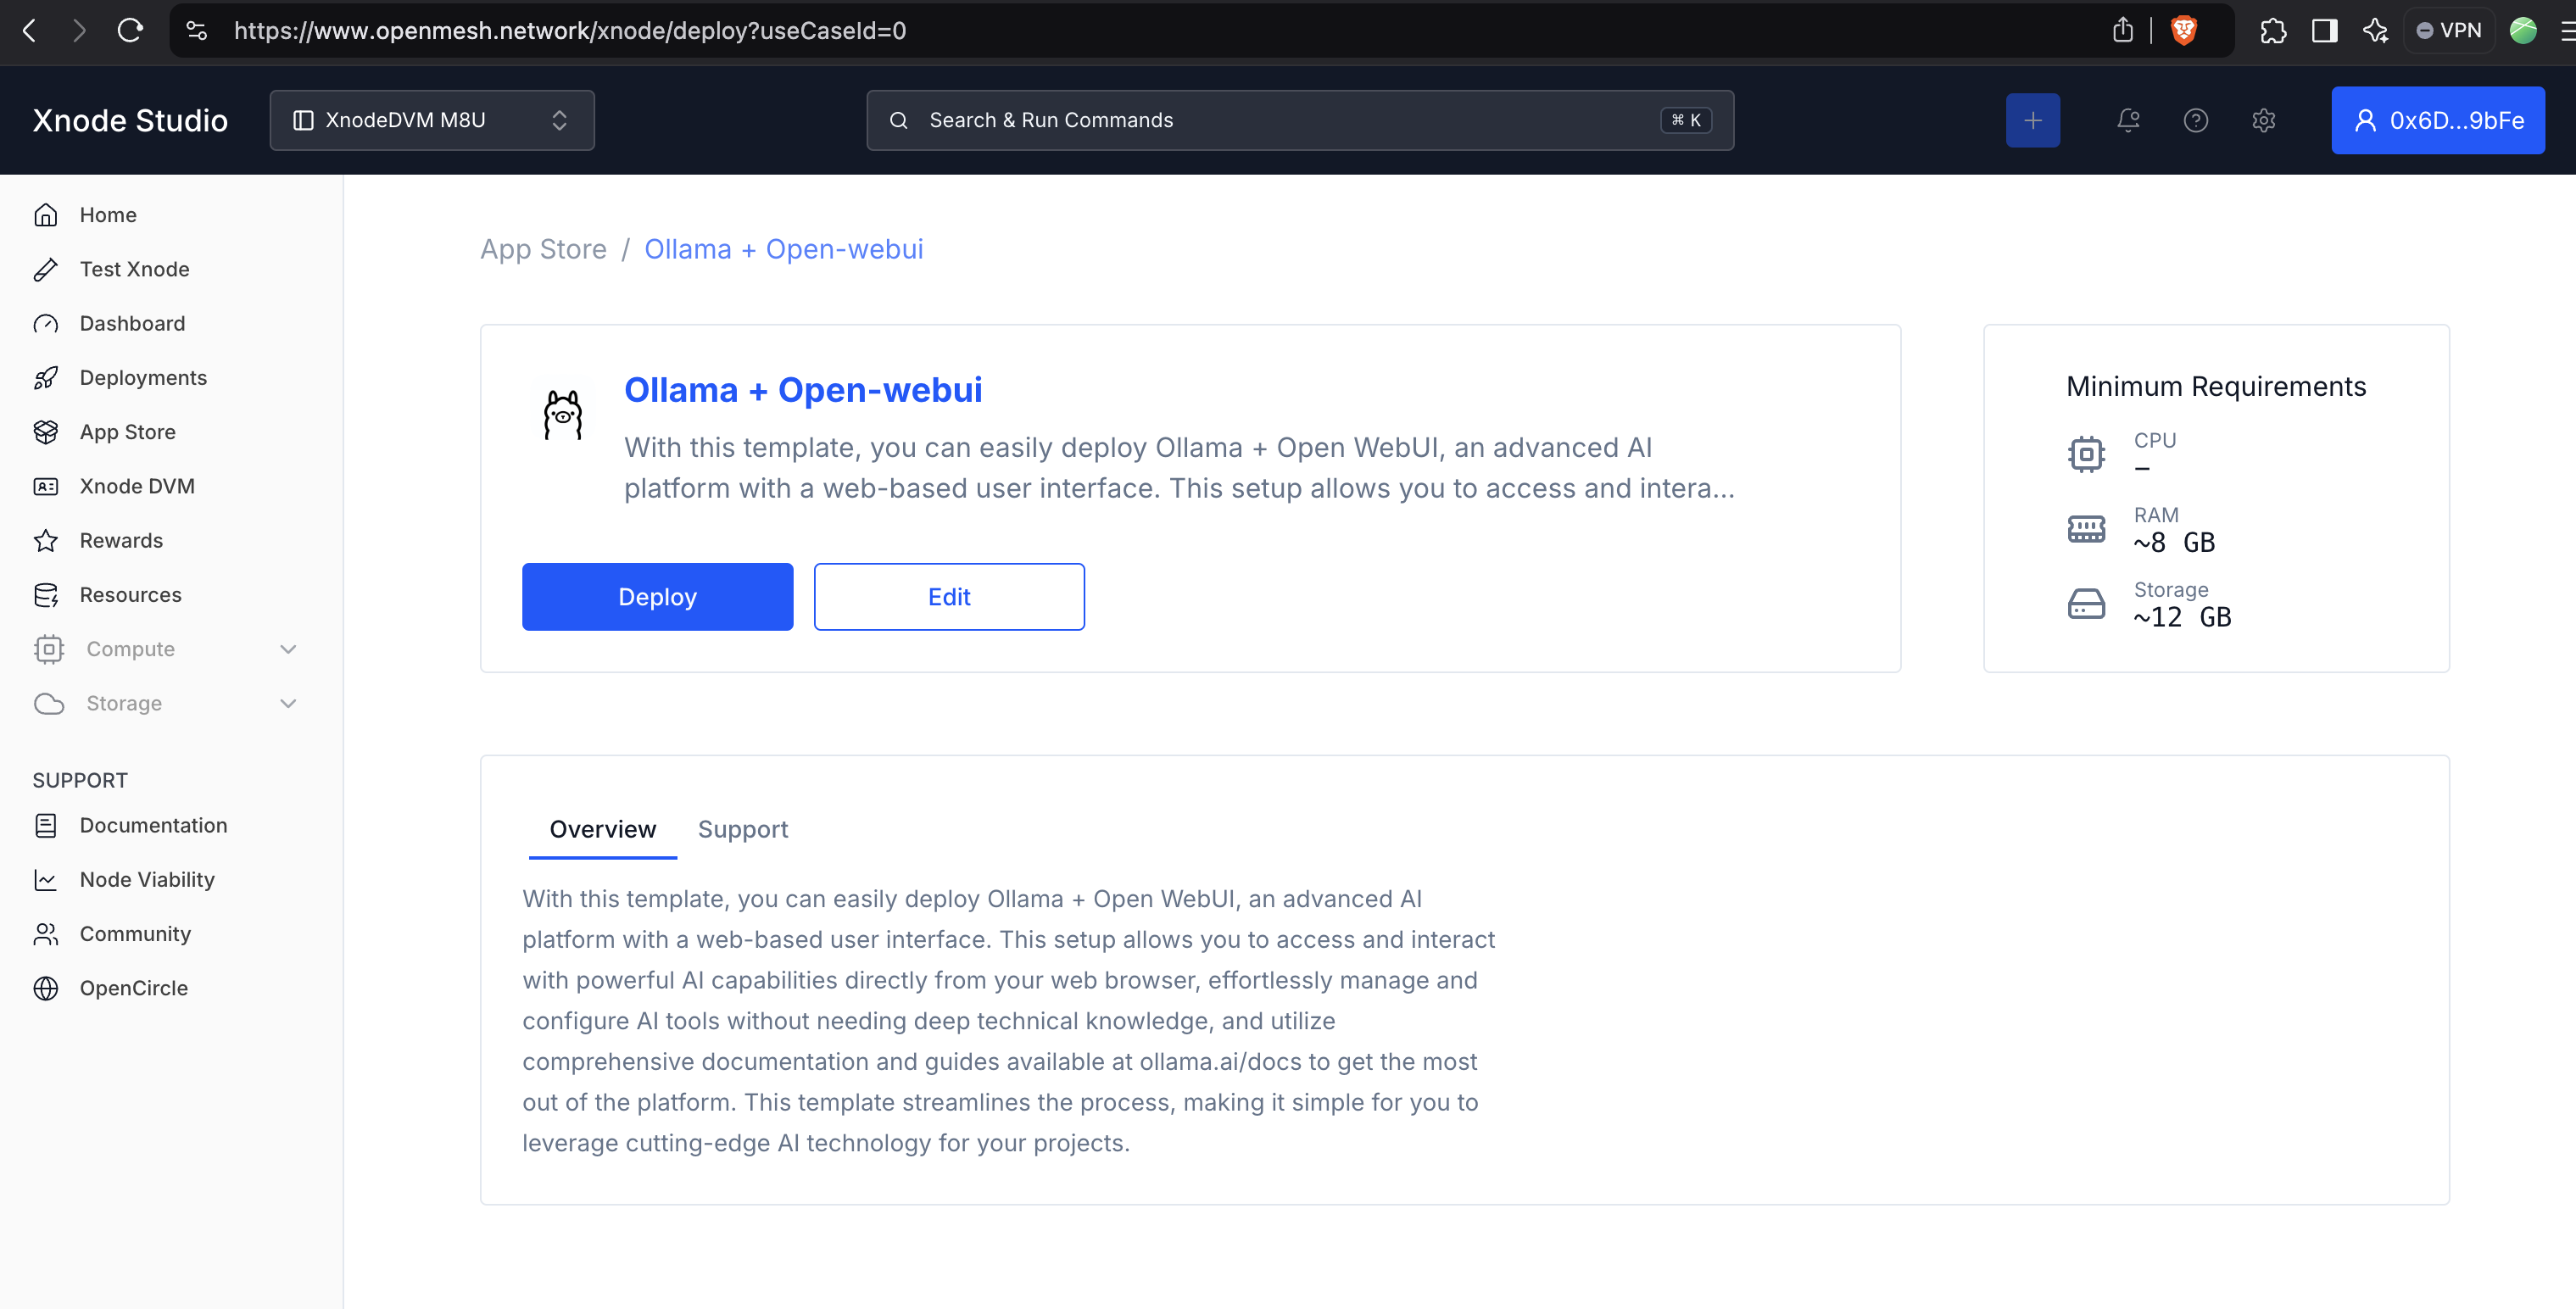Click the blue plus icon button
The width and height of the screenshot is (2576, 1309).
[x=2032, y=120]
